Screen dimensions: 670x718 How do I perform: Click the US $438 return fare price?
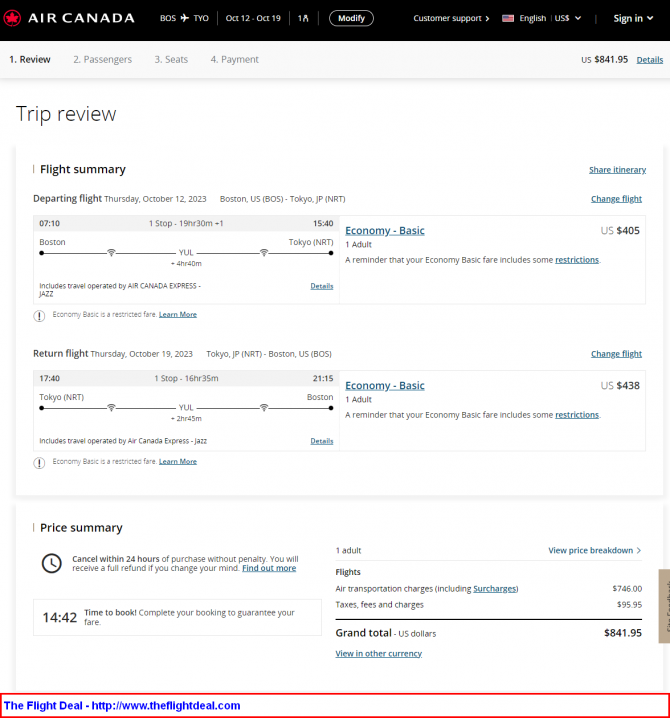tap(620, 386)
